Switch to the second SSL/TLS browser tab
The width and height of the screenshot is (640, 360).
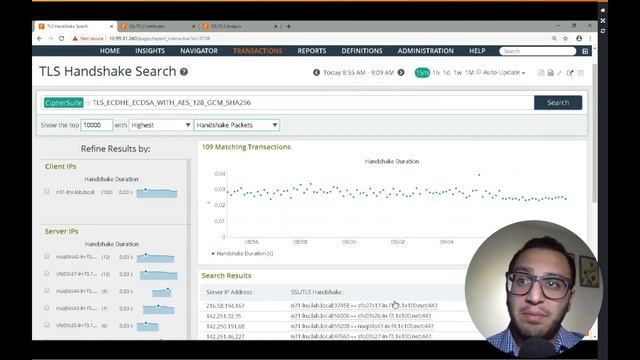click(157, 26)
